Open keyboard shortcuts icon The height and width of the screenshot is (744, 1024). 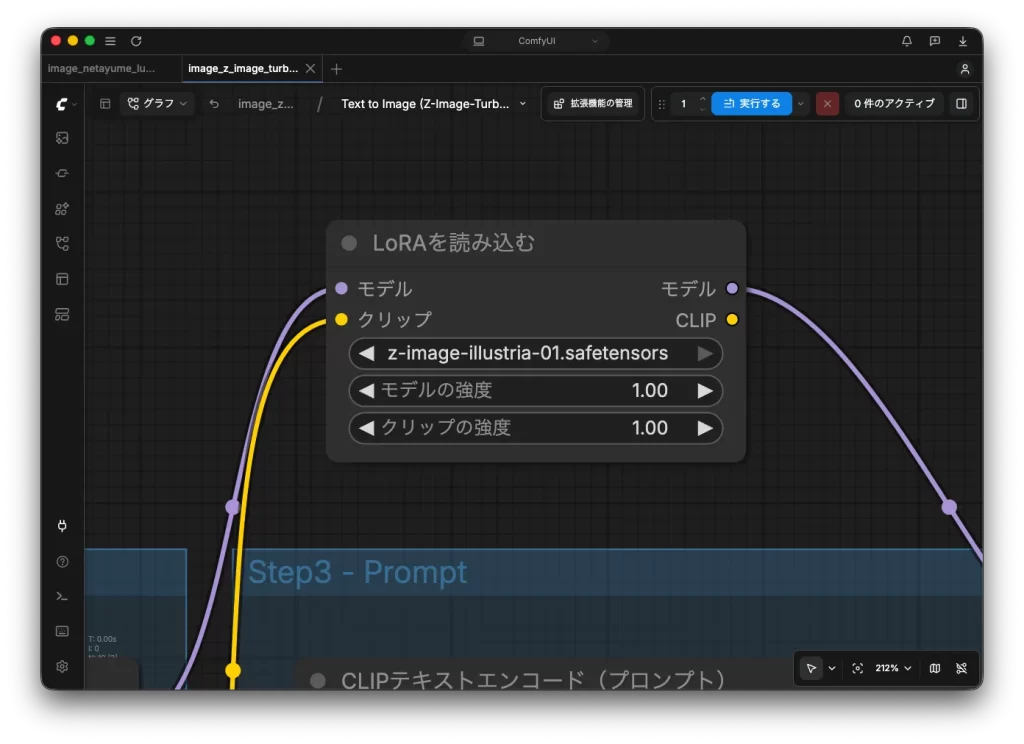tap(62, 631)
